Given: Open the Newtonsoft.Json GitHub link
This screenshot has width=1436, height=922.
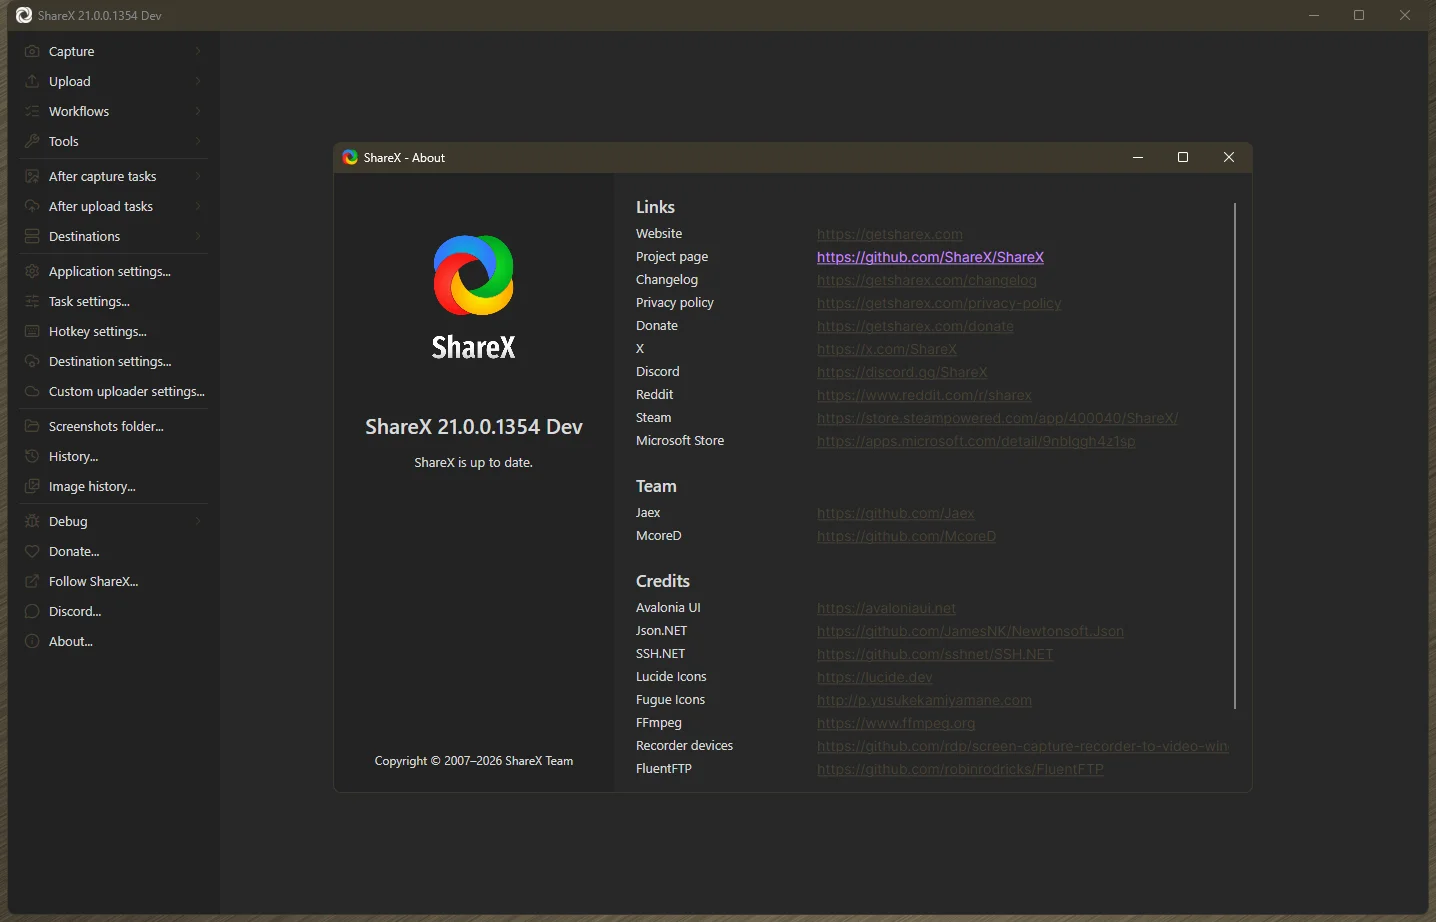Looking at the screenshot, I should pos(970,631).
